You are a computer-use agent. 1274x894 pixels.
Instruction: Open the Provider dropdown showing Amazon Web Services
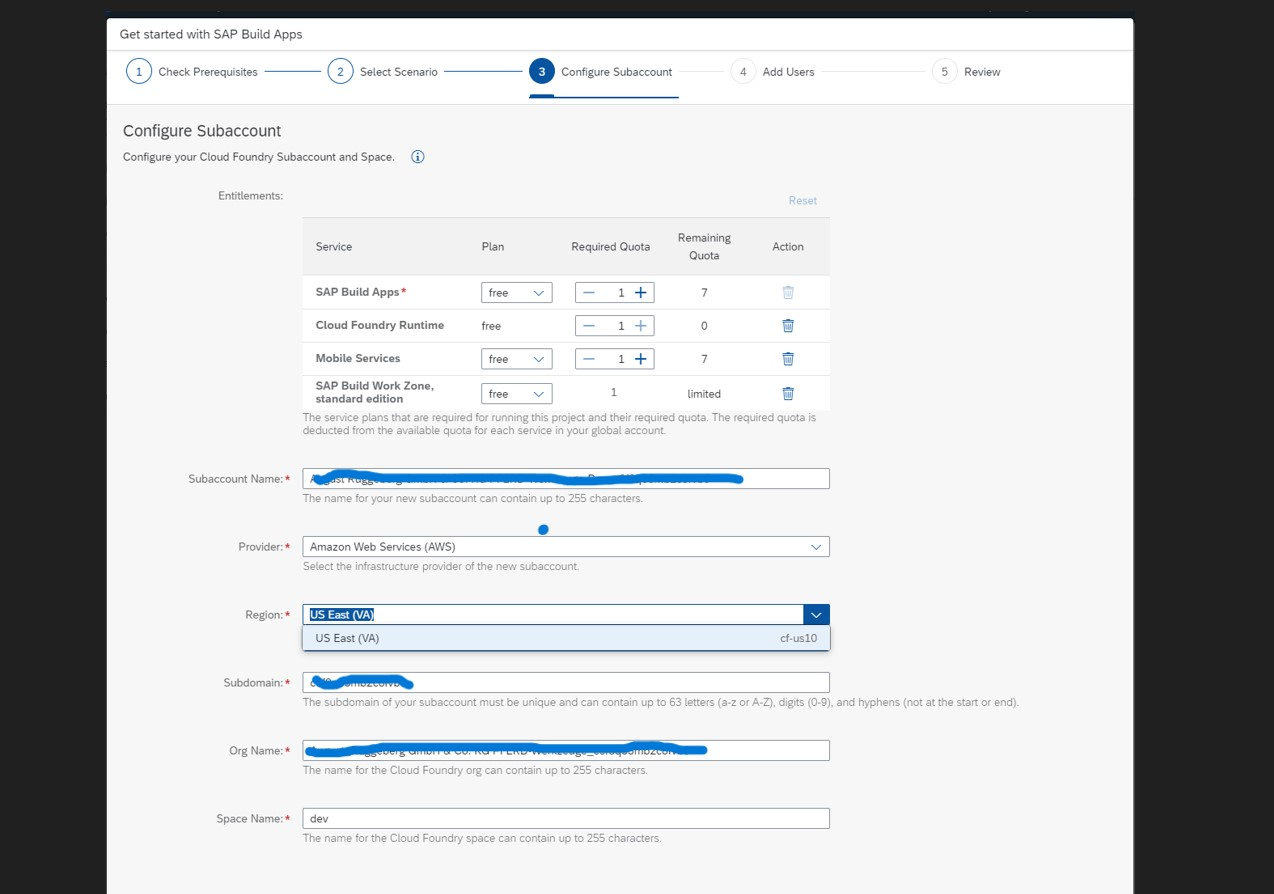click(566, 547)
